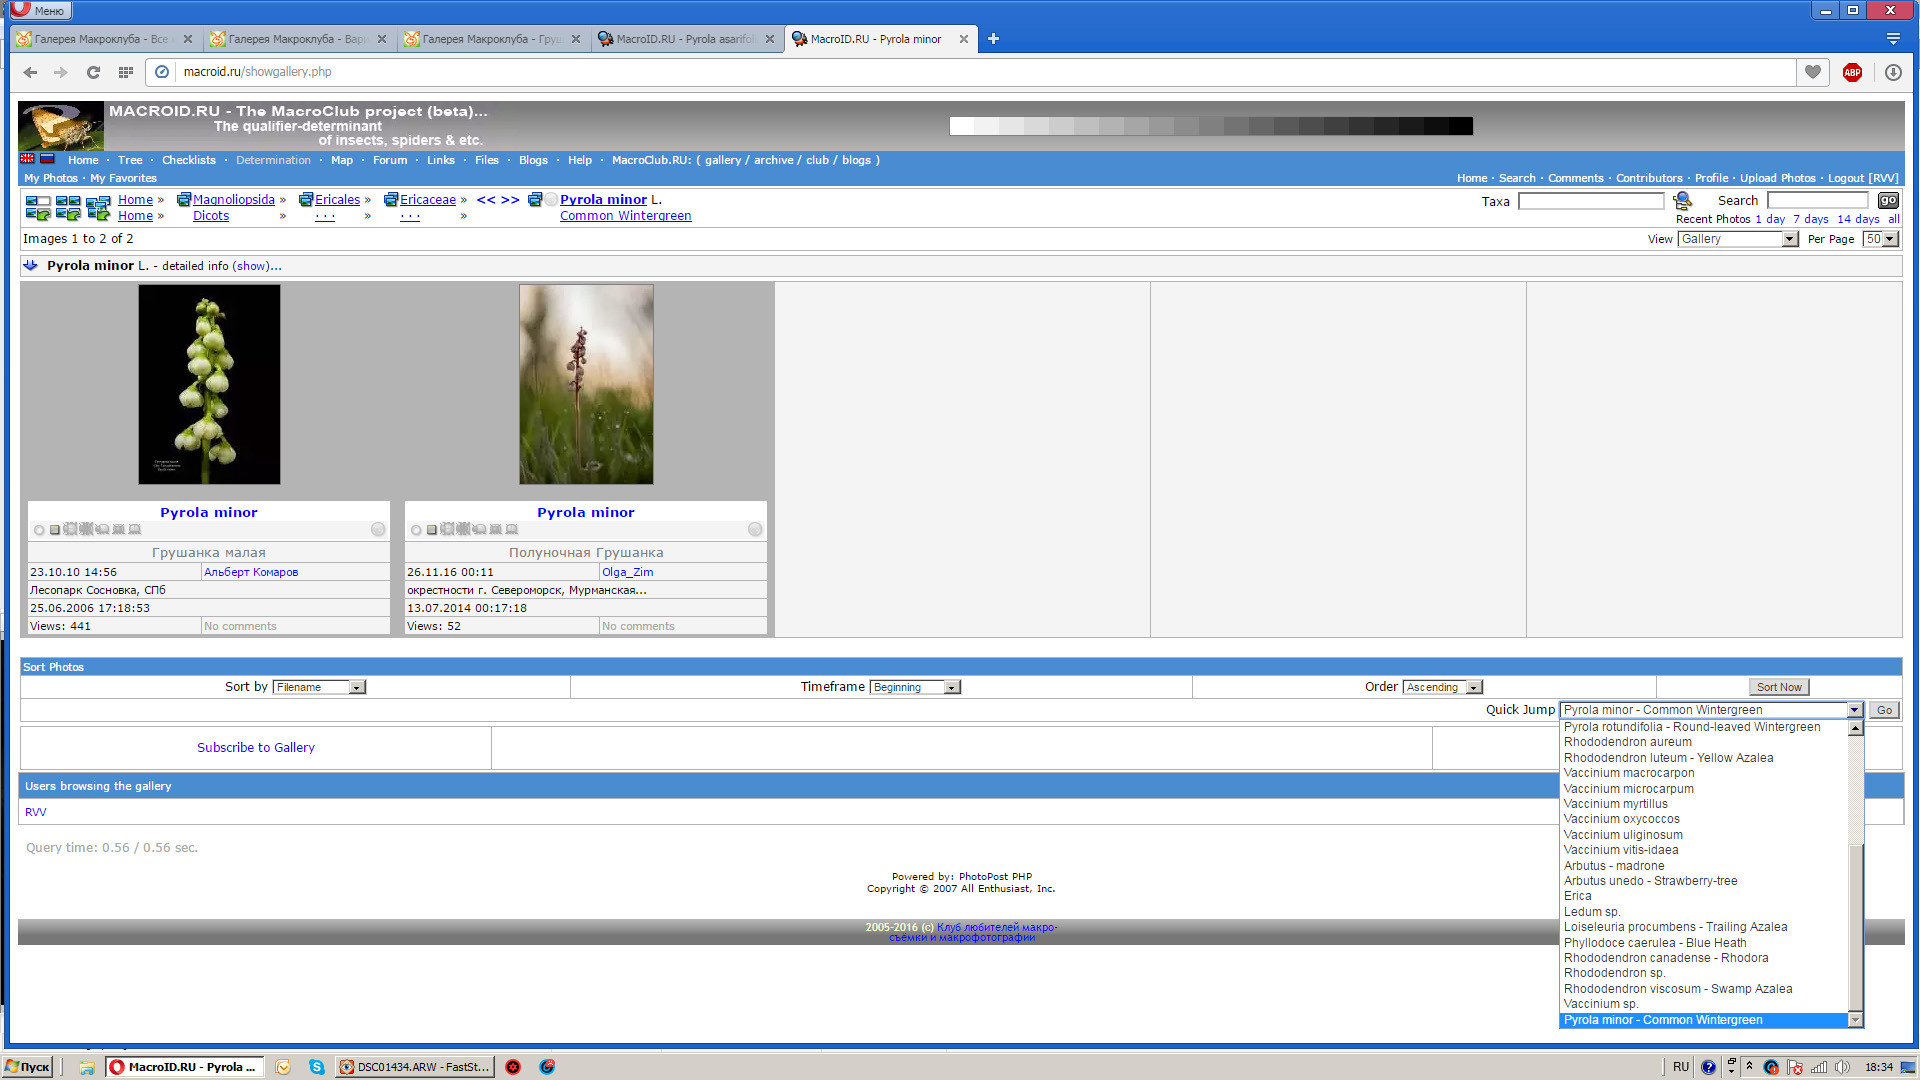
Task: Toggle the small checkbox under the first photo
Action: [55, 530]
